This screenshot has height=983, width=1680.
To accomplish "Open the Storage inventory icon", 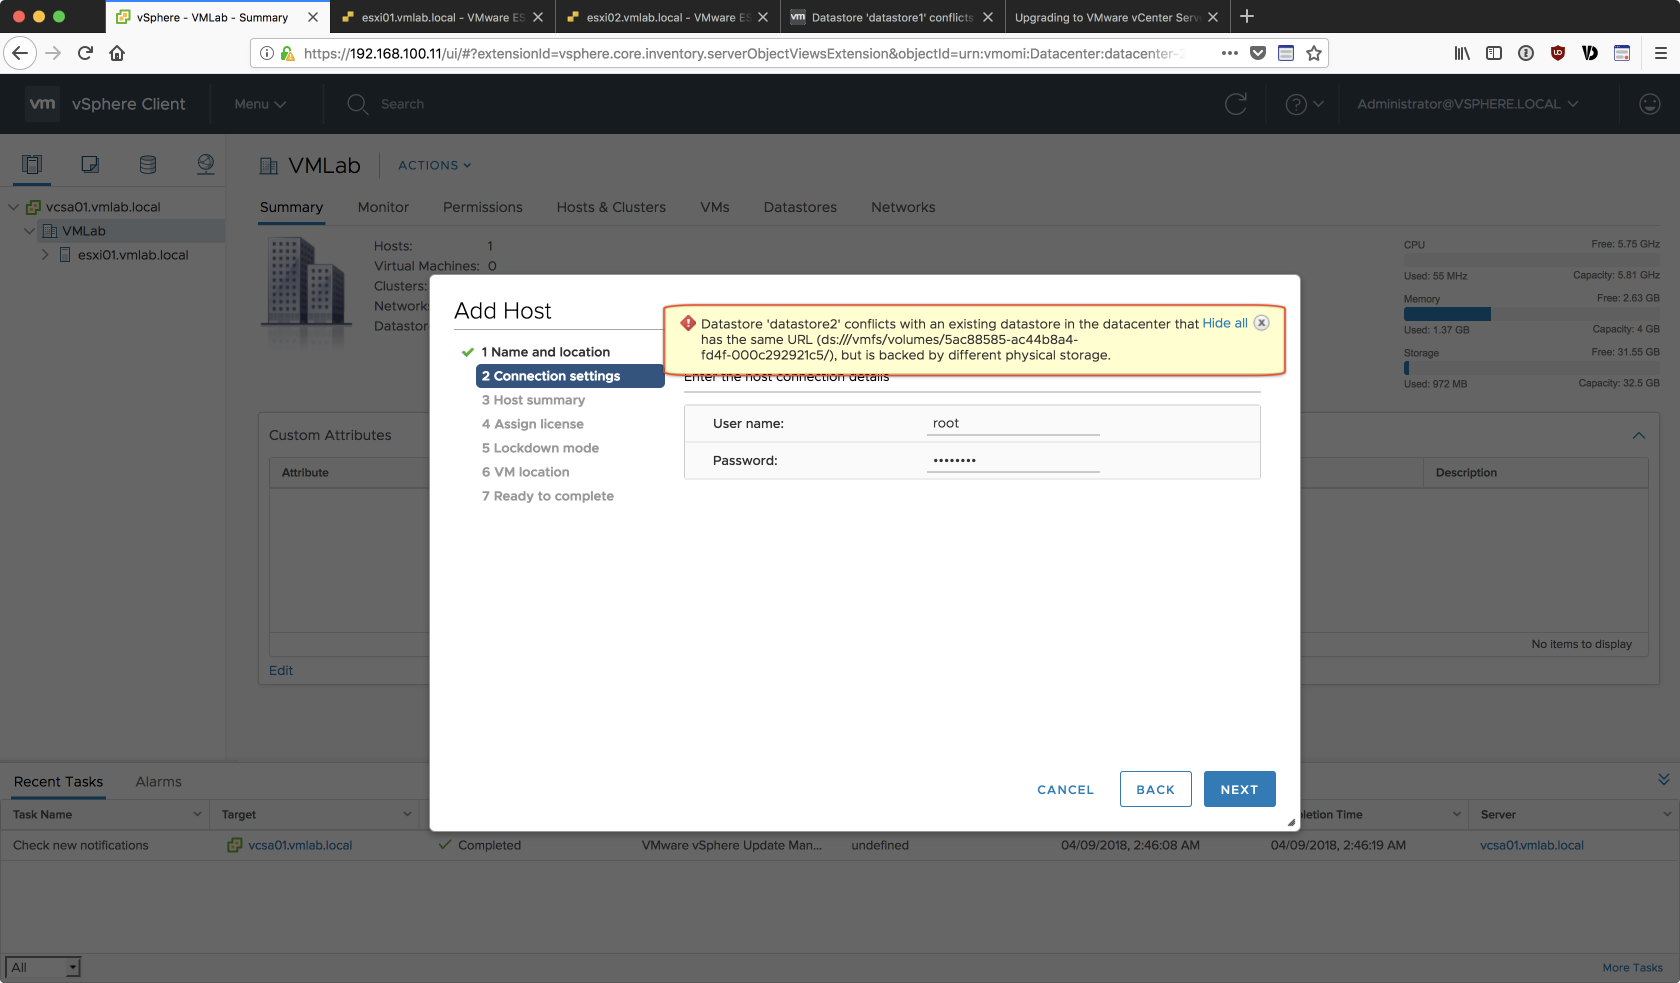I will coord(148,165).
